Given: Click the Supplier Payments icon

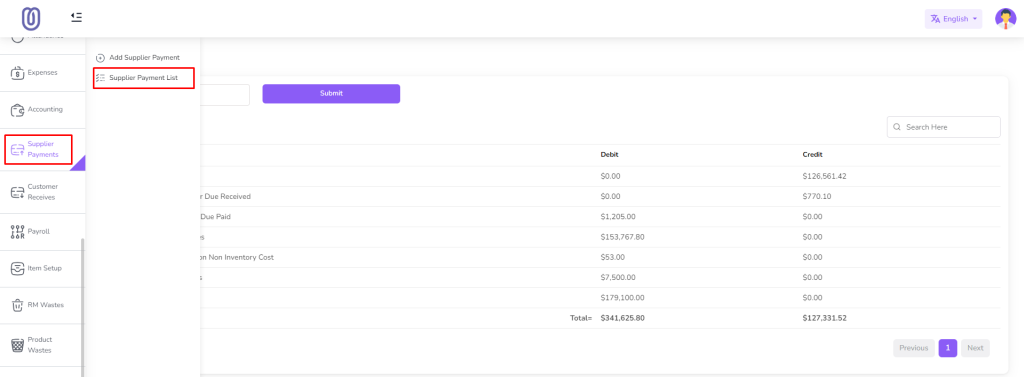Looking at the screenshot, I should click(x=18, y=150).
